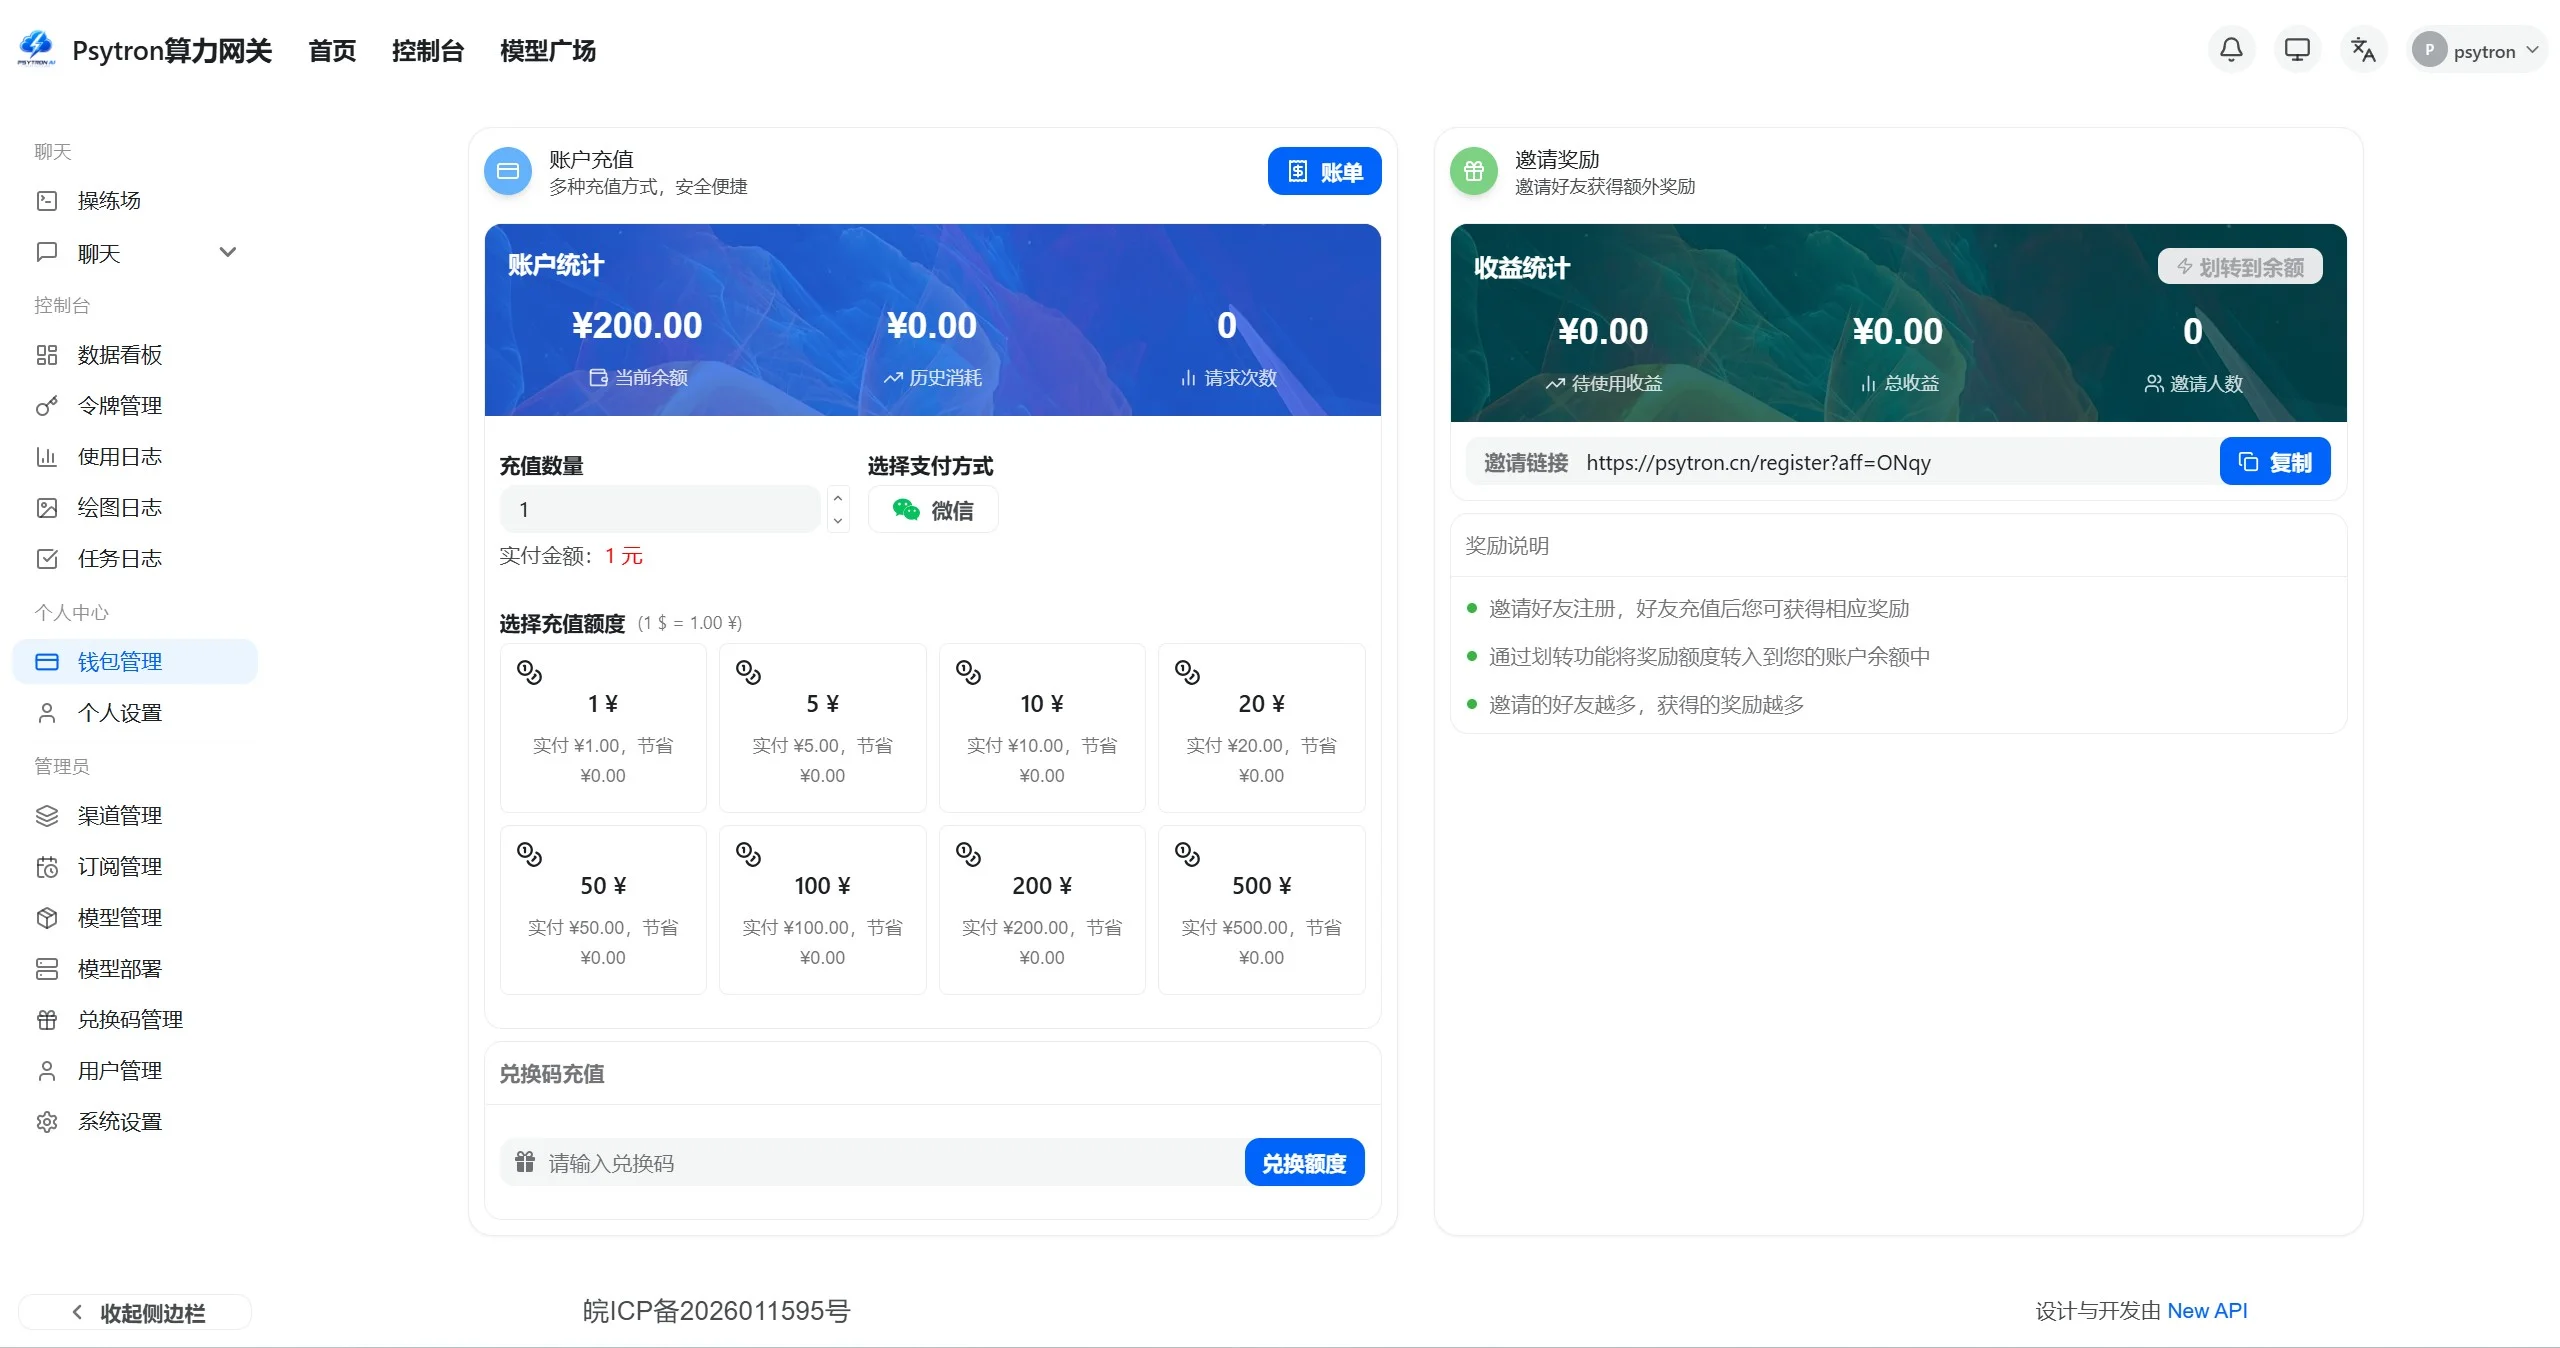
Task: Click the 用户管理 user icon
Action: 47,1070
